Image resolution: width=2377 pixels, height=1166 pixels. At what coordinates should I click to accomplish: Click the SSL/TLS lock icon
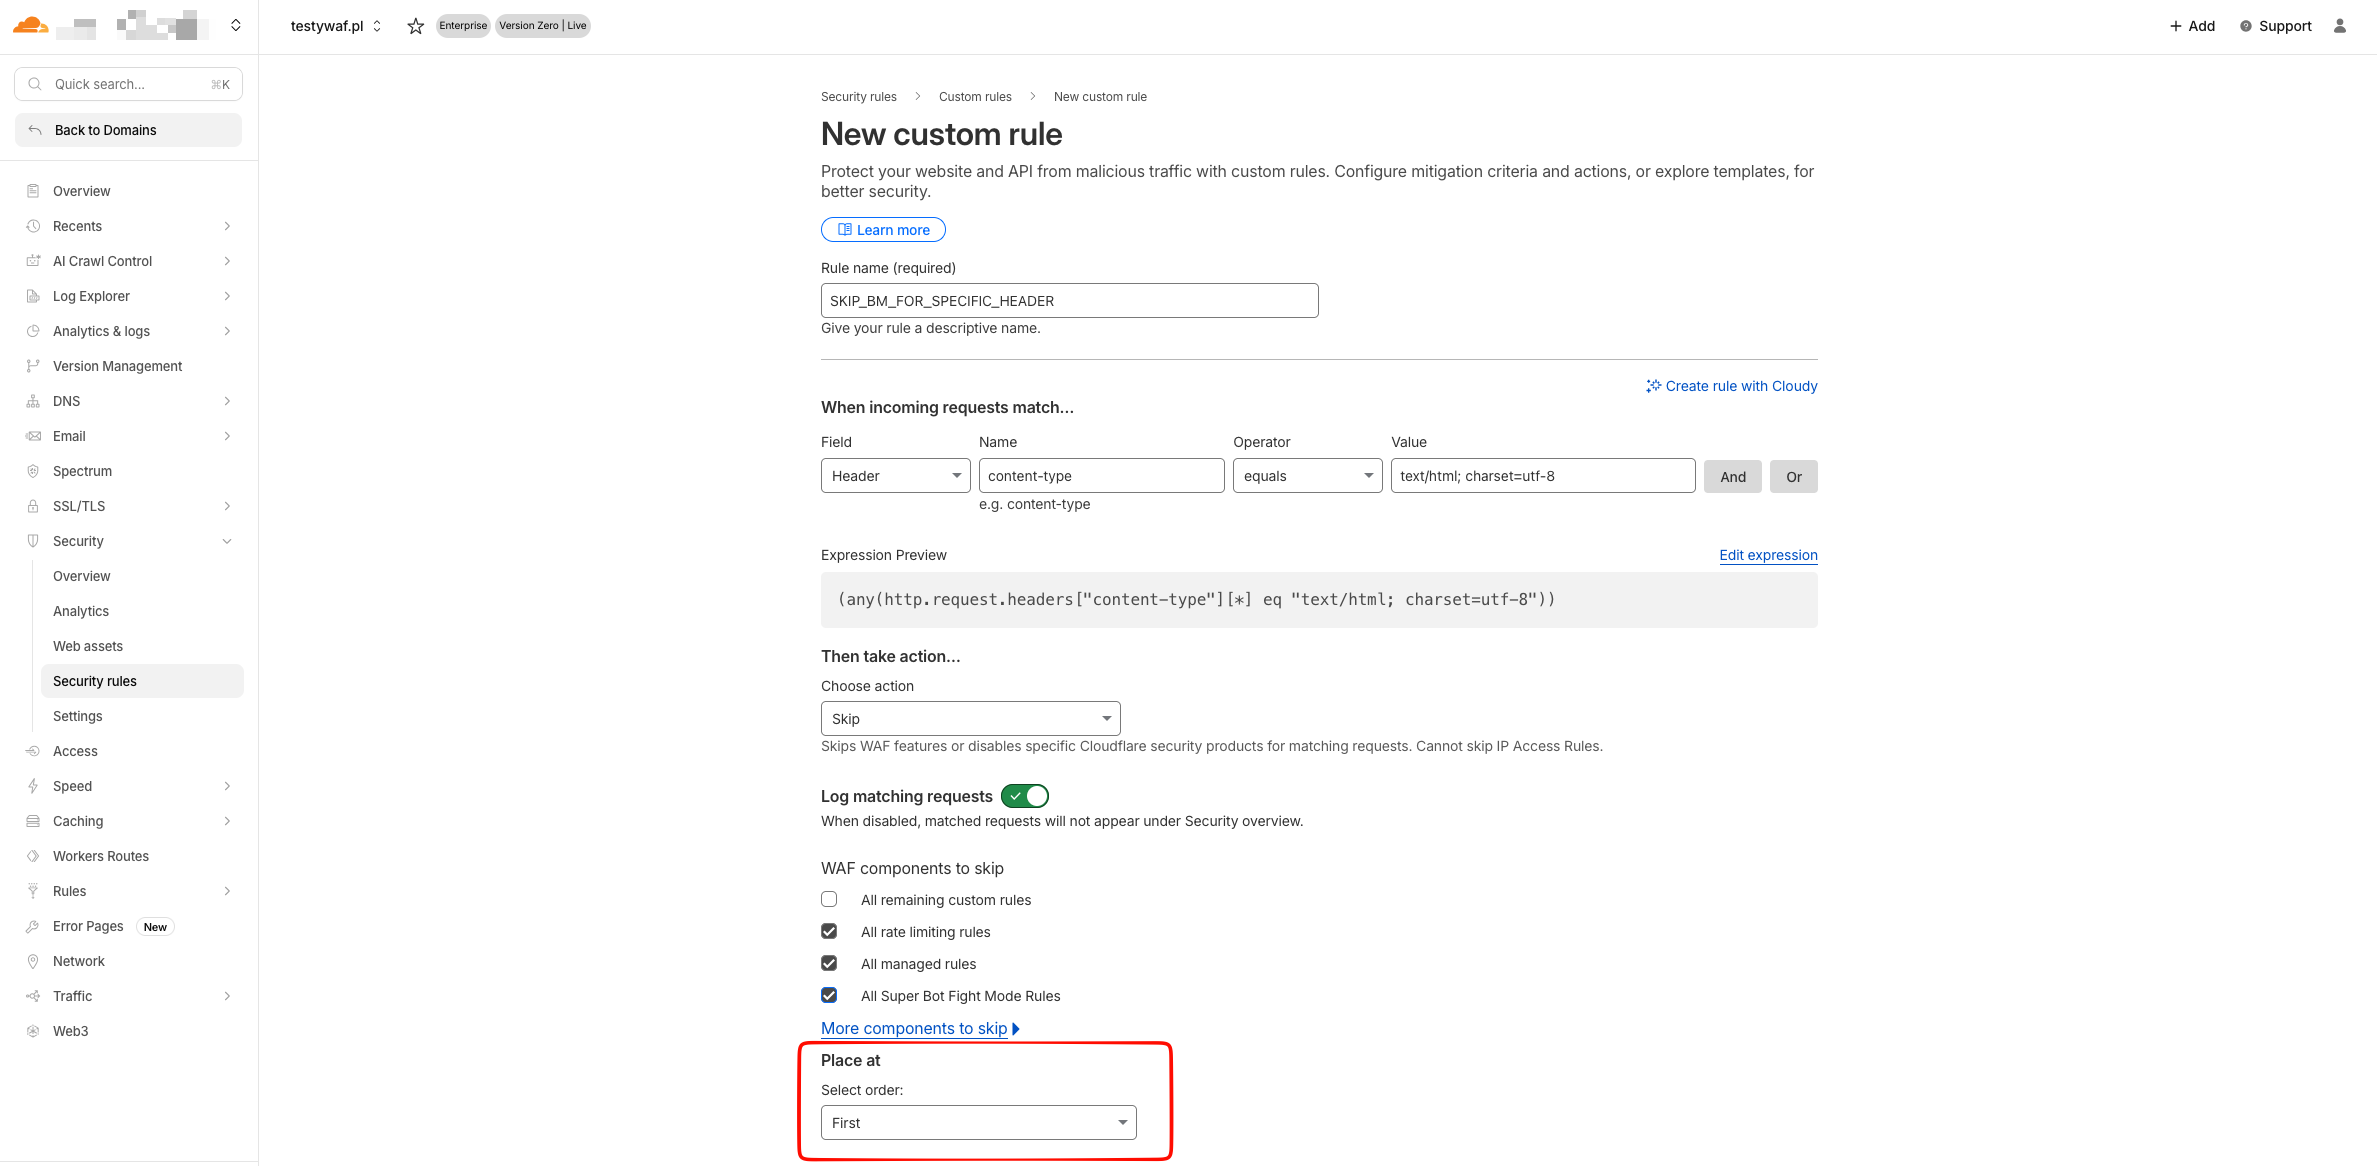[x=33, y=506]
